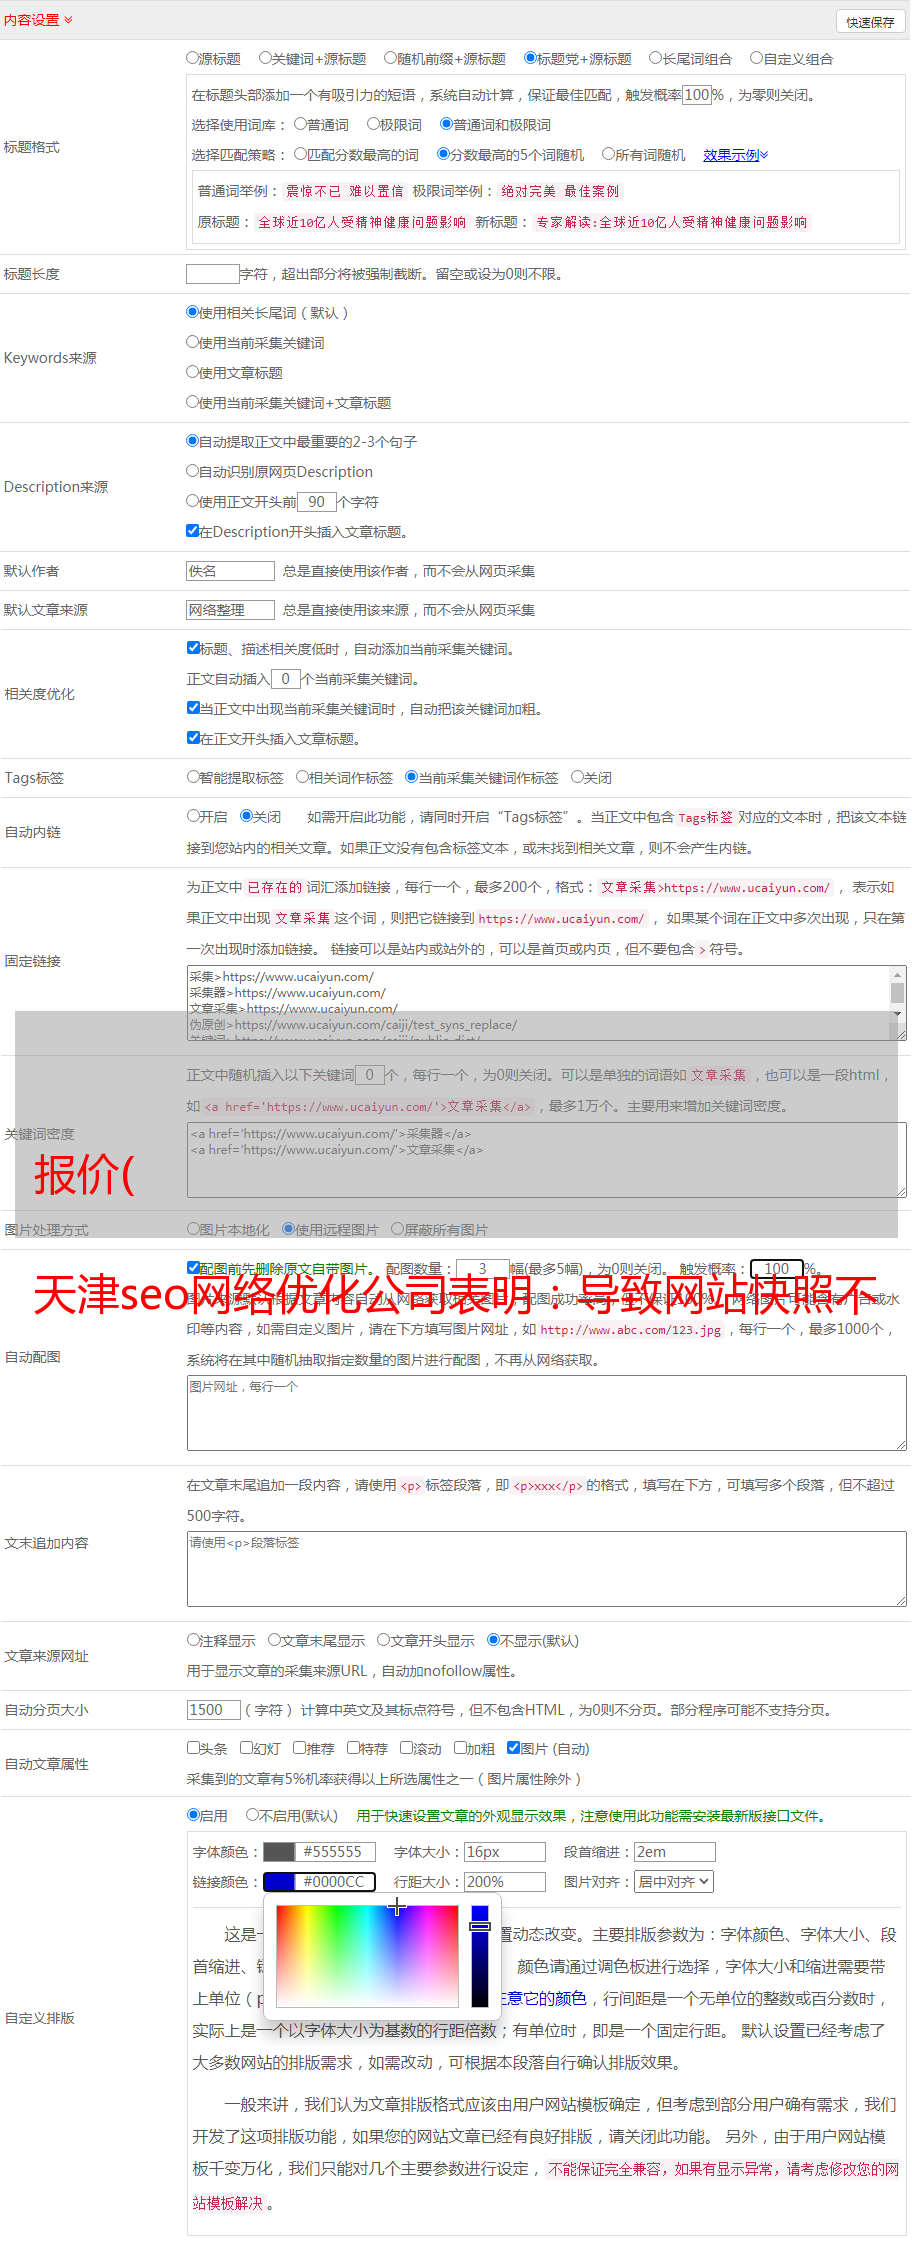Adjust the blue brightness slider bar

click(480, 1955)
